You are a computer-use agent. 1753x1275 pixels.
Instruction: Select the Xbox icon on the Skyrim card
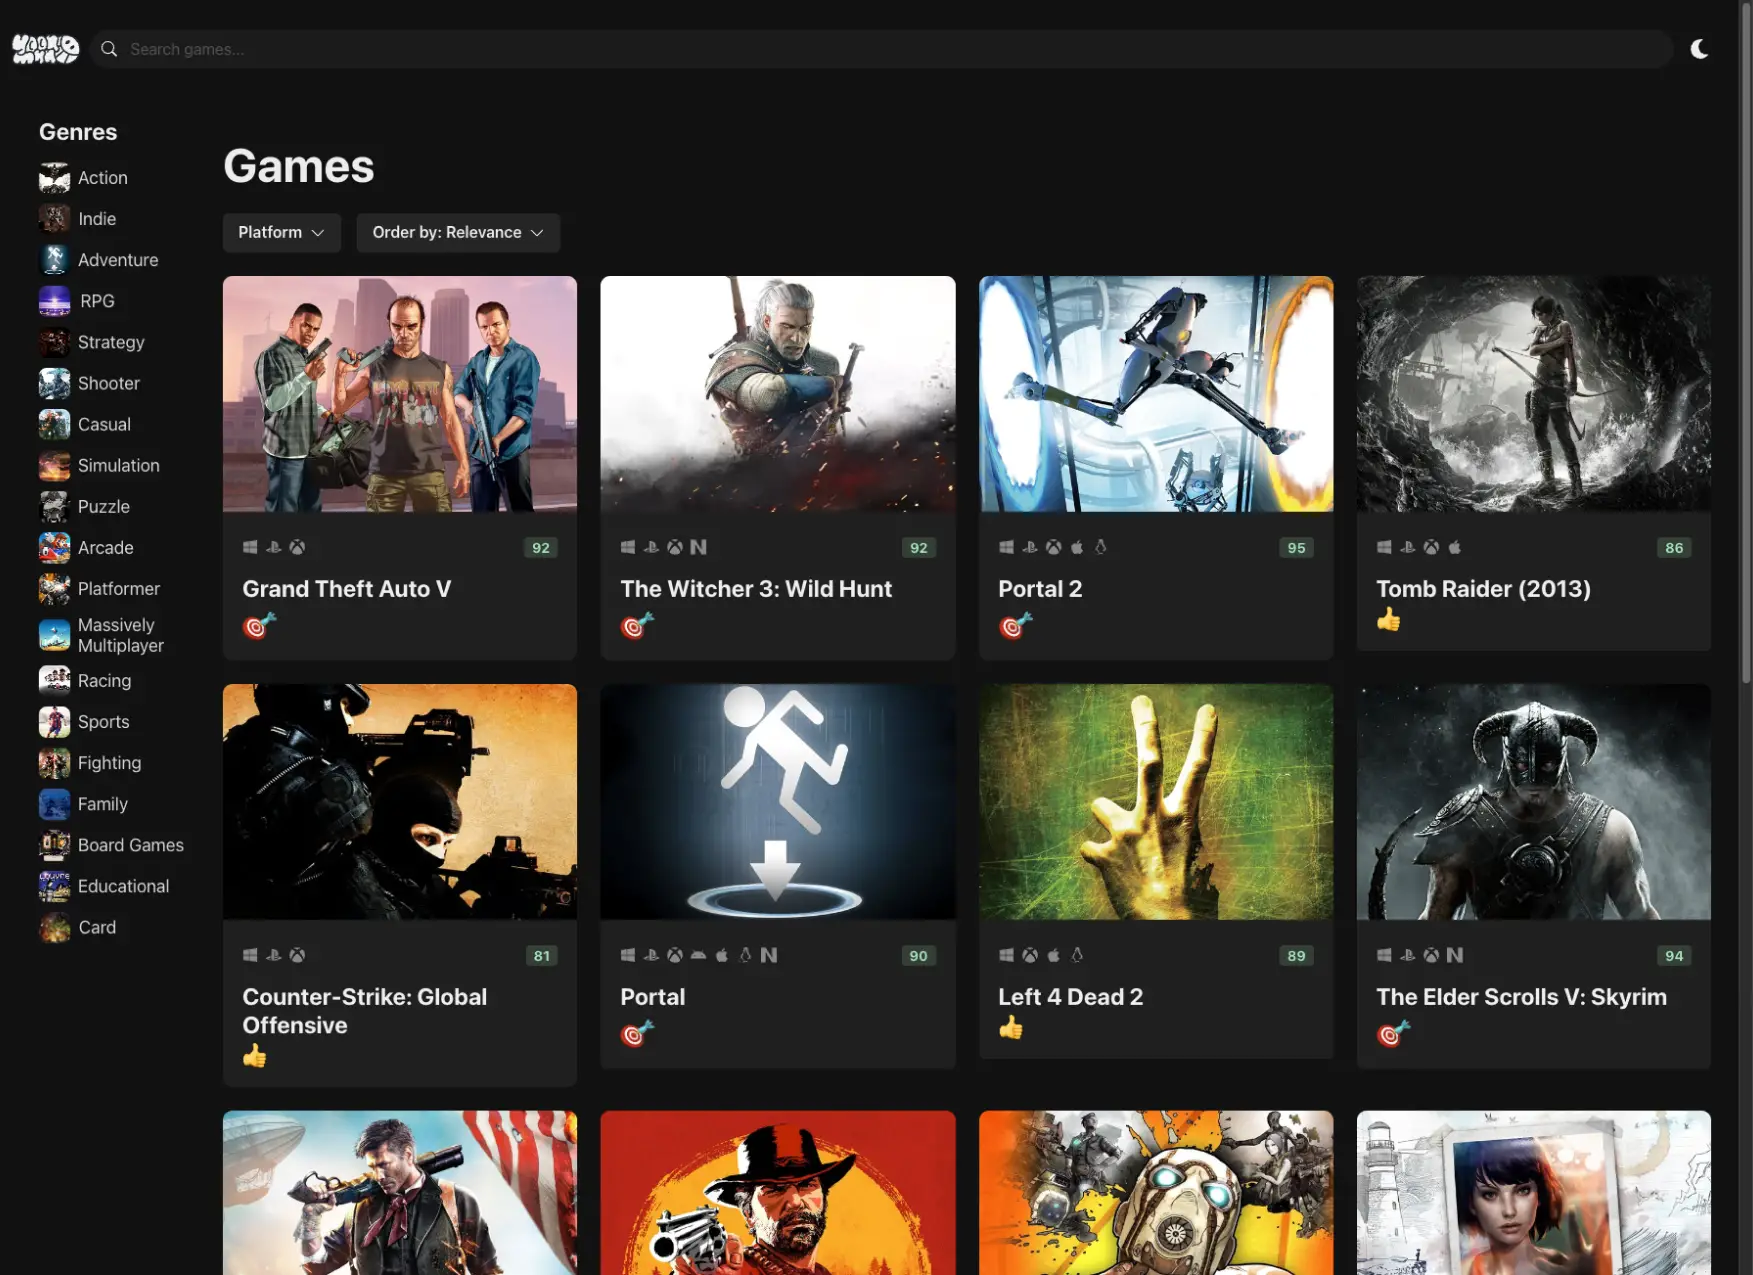tap(1432, 955)
